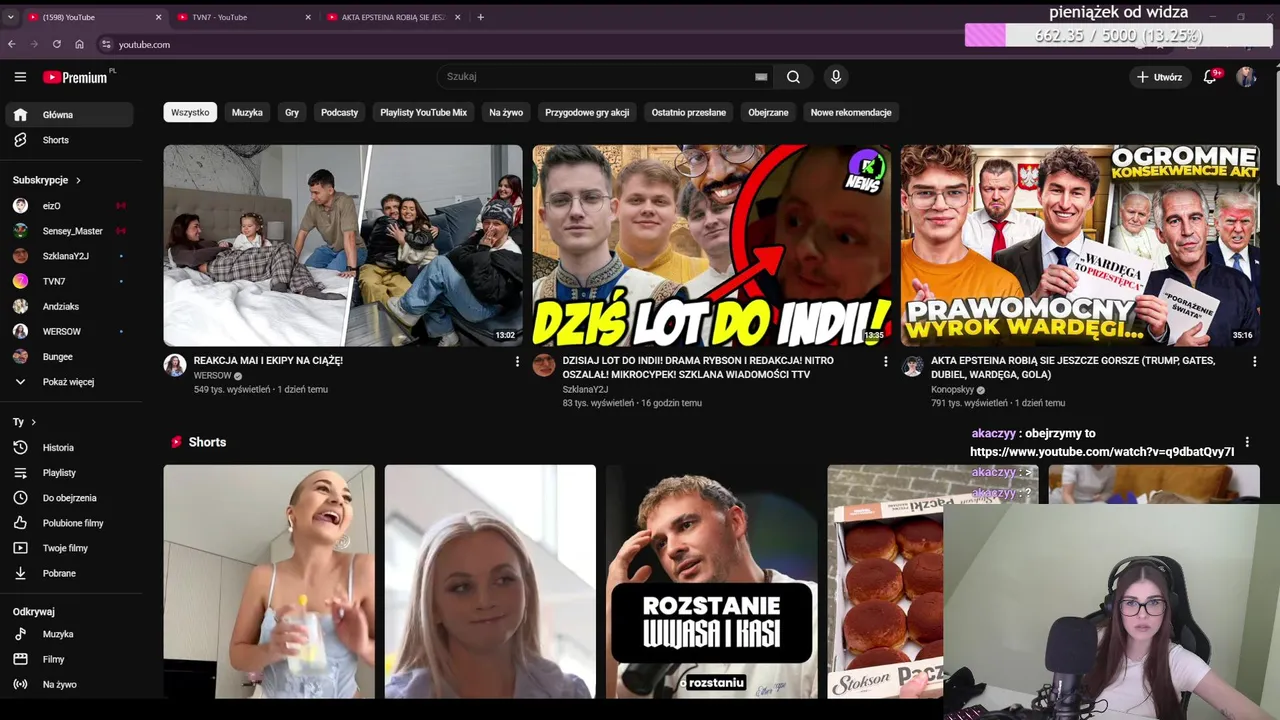The image size is (1280, 720).
Task: Open Pobrane downloads in sidebar
Action: 68,573
